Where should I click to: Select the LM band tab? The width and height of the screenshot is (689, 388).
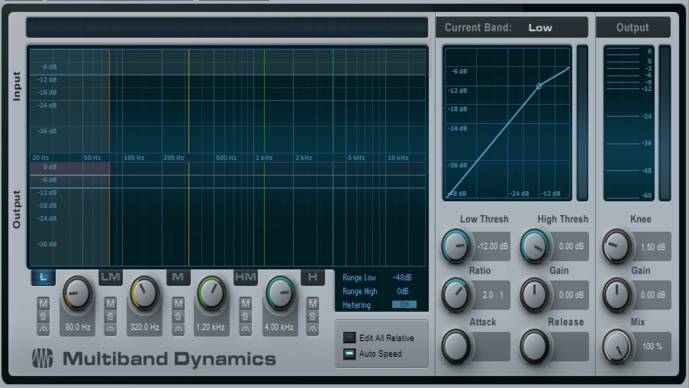coord(111,277)
